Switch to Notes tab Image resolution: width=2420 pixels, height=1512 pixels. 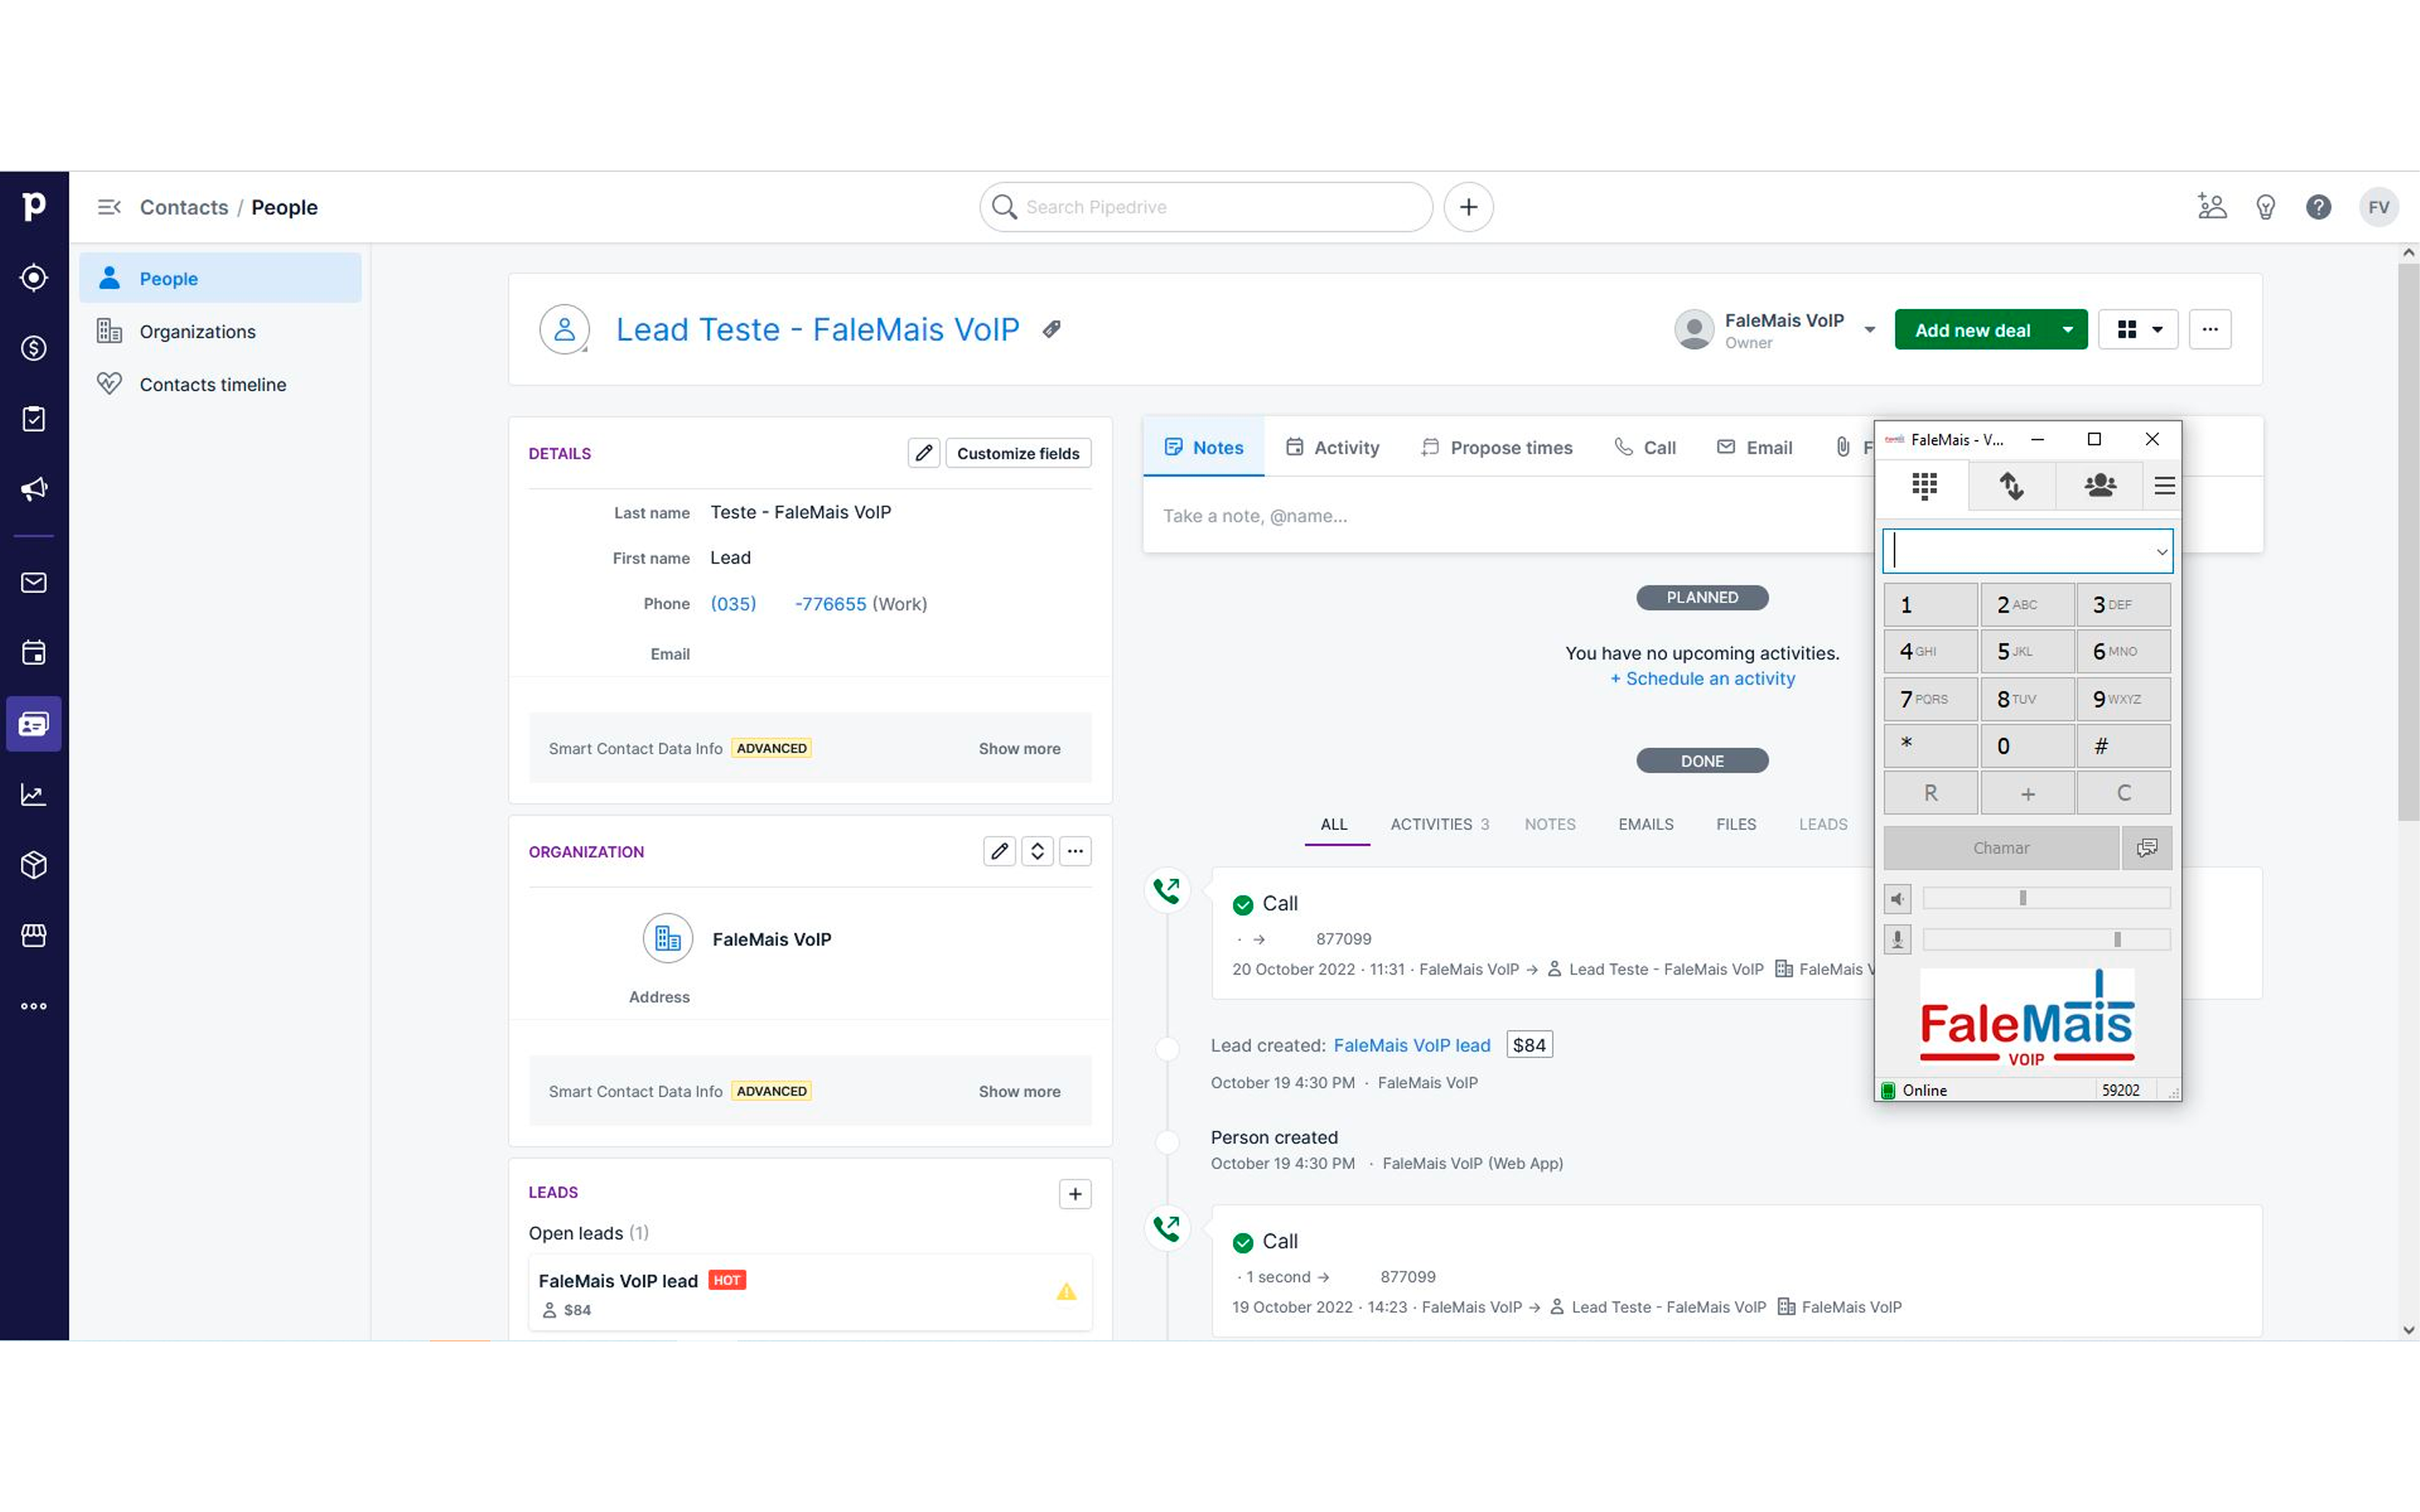tap(1203, 447)
